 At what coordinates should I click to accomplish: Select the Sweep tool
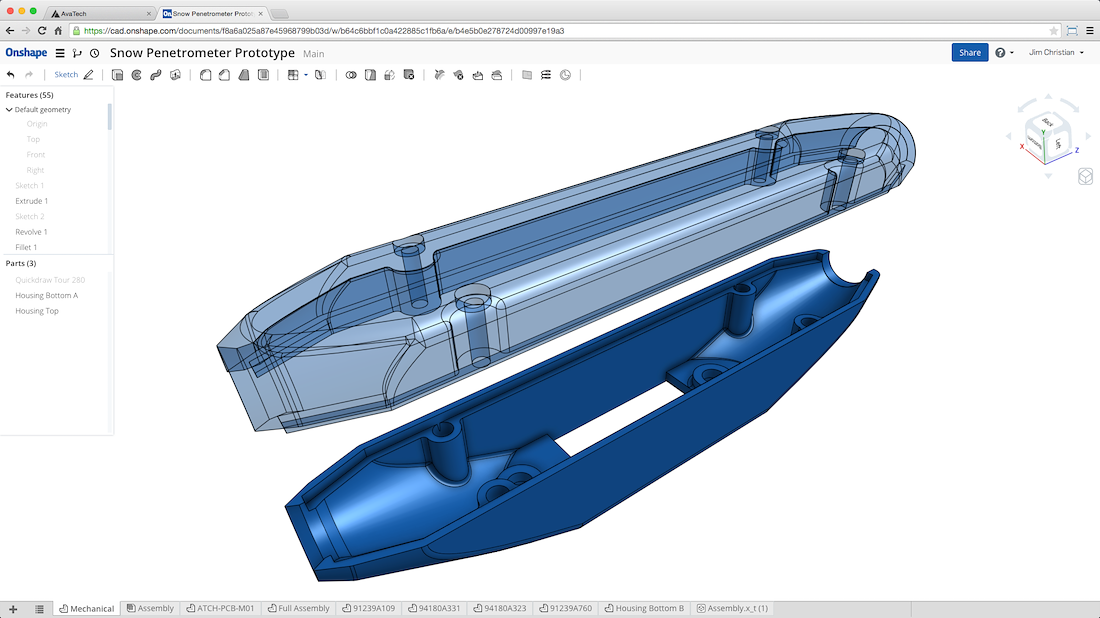[x=154, y=75]
